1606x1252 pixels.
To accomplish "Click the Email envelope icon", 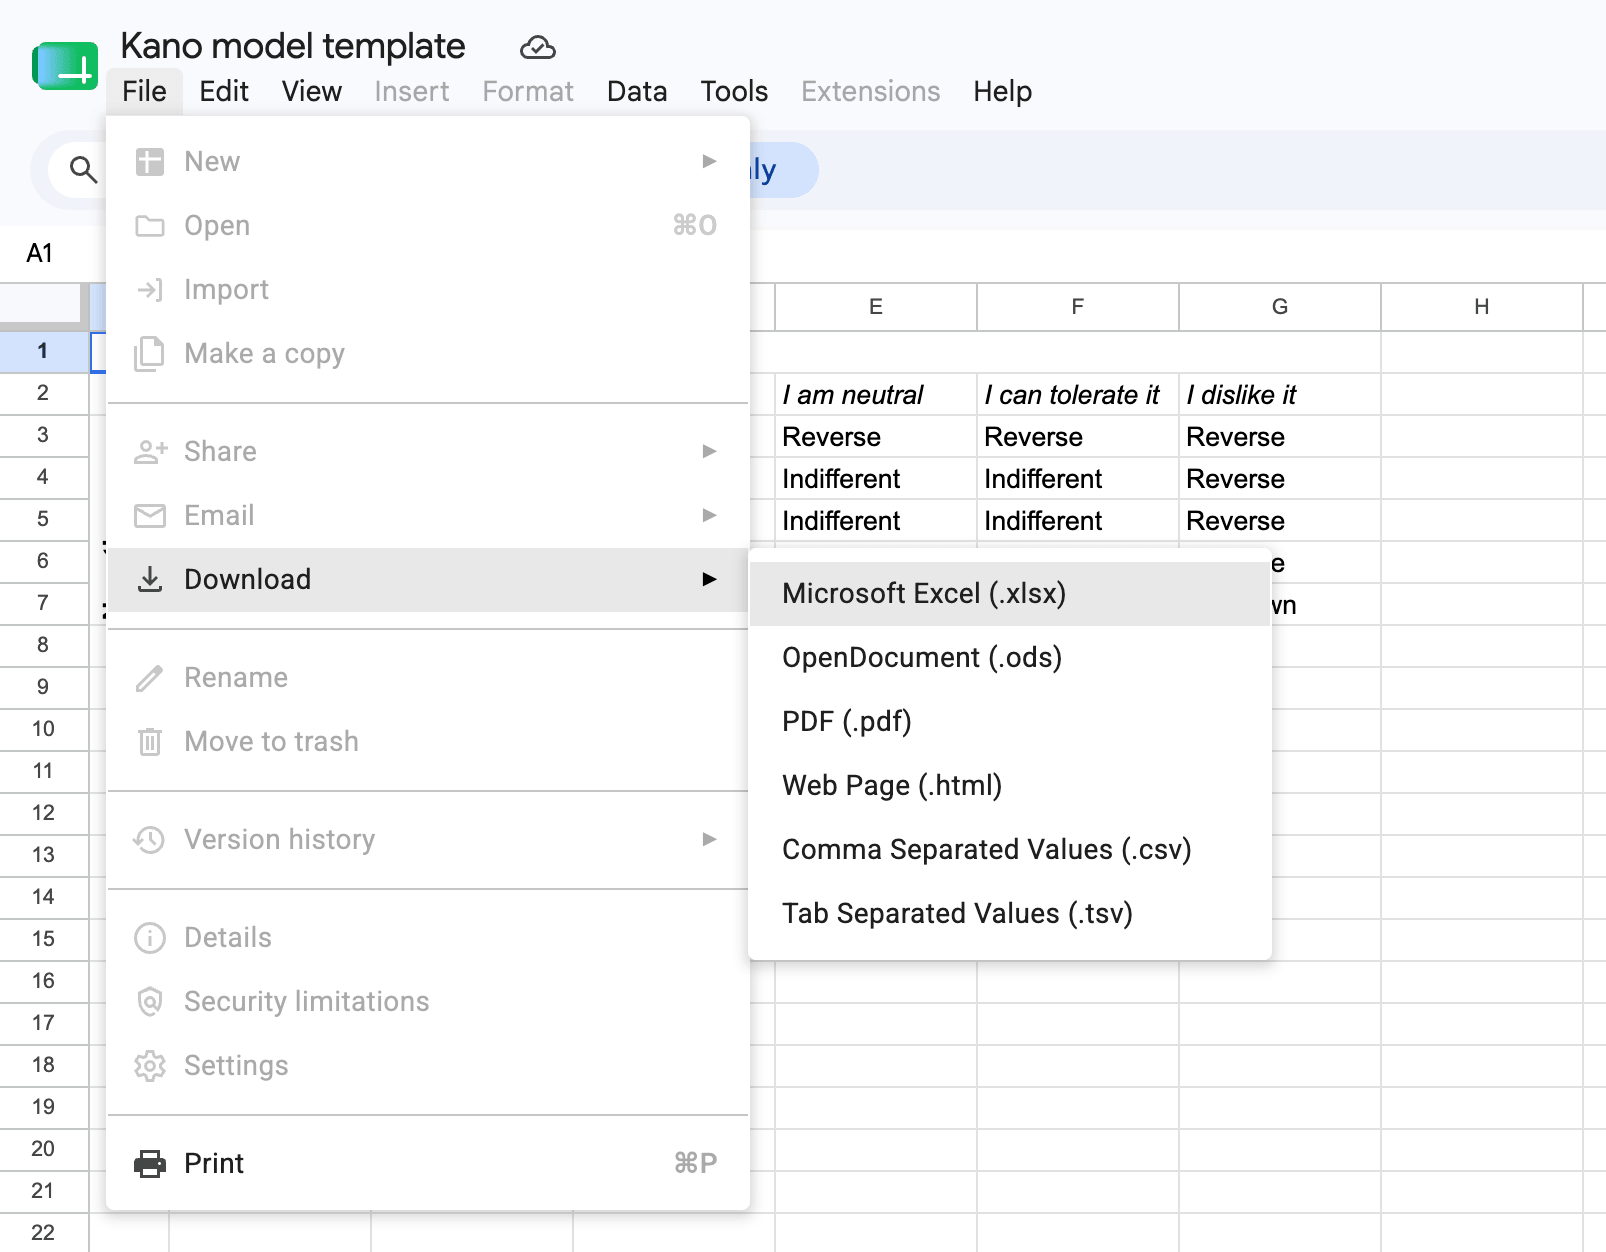I will coord(150,516).
